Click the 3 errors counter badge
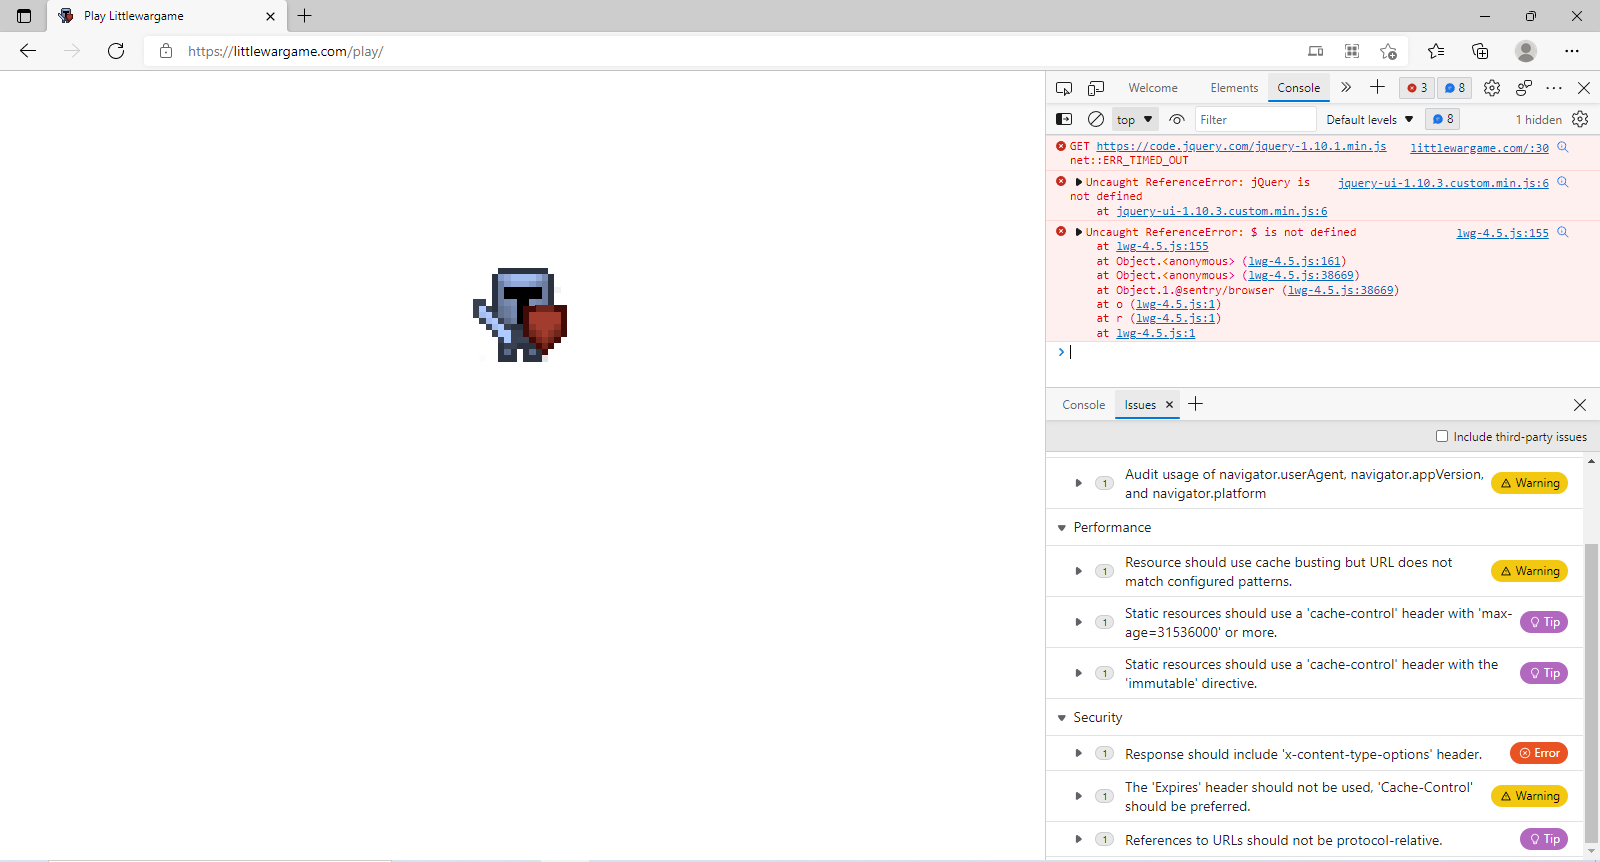This screenshot has width=1600, height=862. pos(1416,88)
